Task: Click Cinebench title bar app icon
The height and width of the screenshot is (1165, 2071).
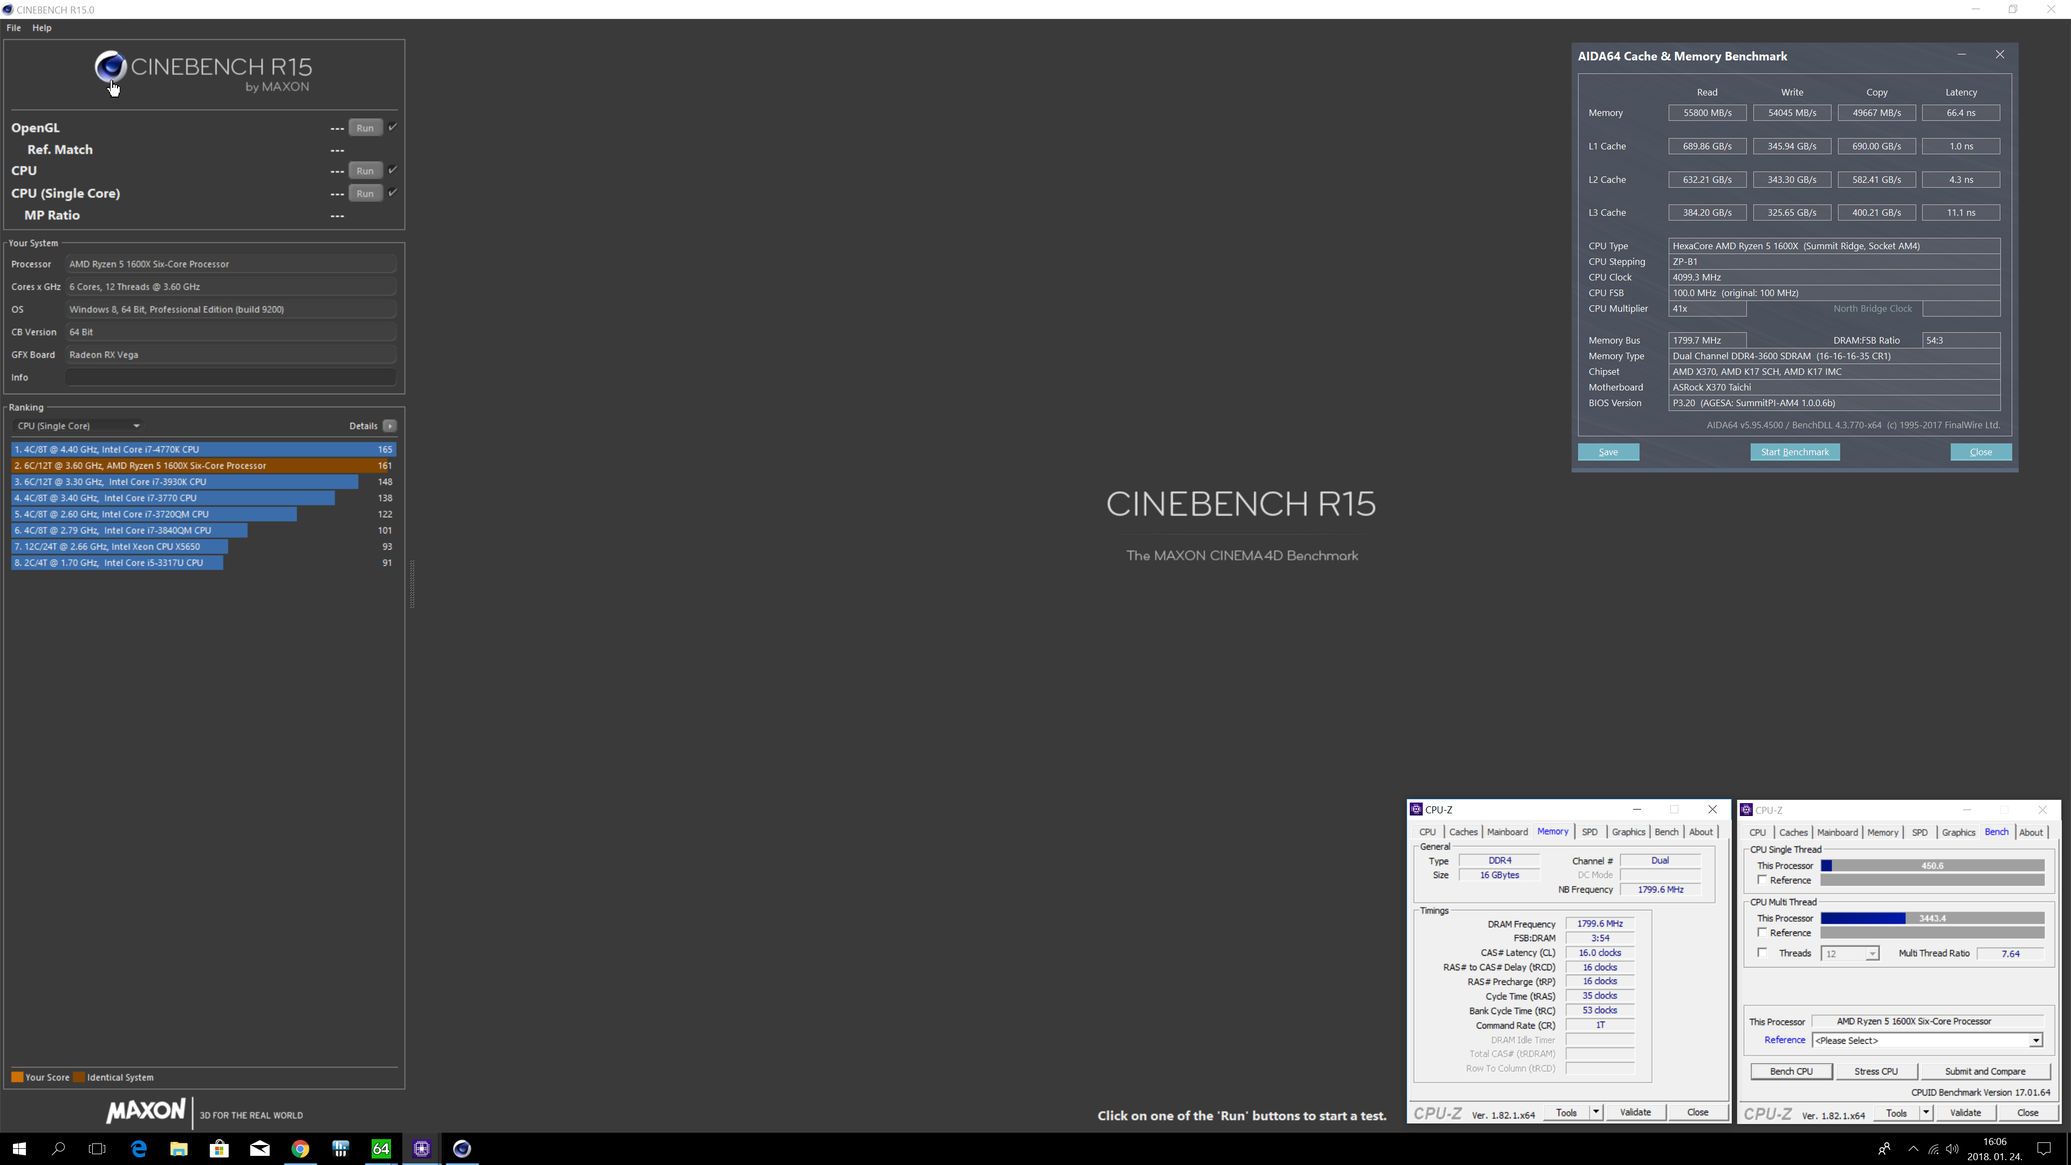Action: pos(8,9)
